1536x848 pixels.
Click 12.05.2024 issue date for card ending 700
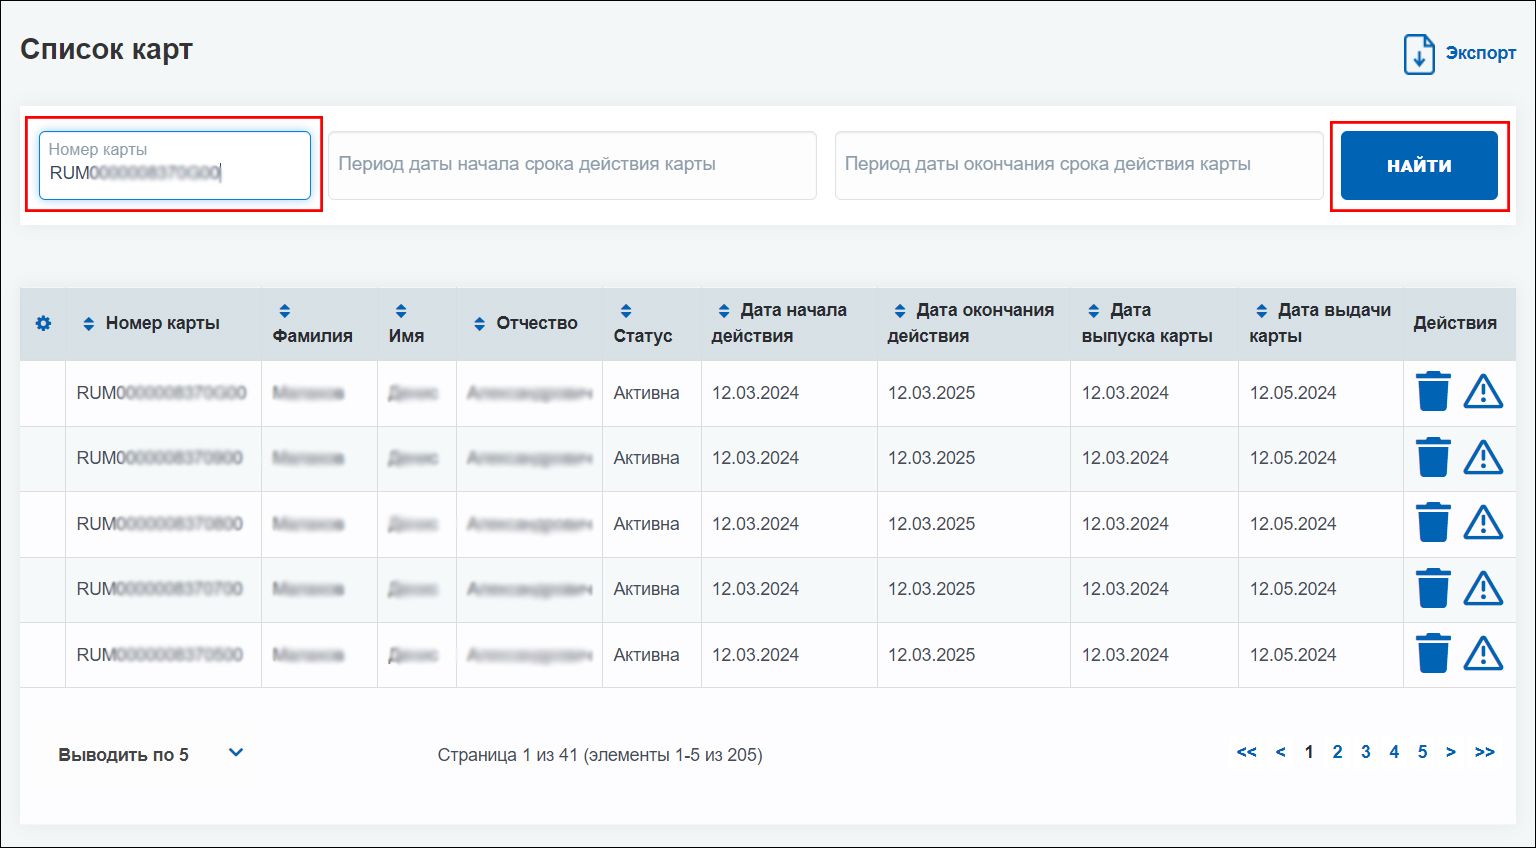pyautogui.click(x=1293, y=589)
